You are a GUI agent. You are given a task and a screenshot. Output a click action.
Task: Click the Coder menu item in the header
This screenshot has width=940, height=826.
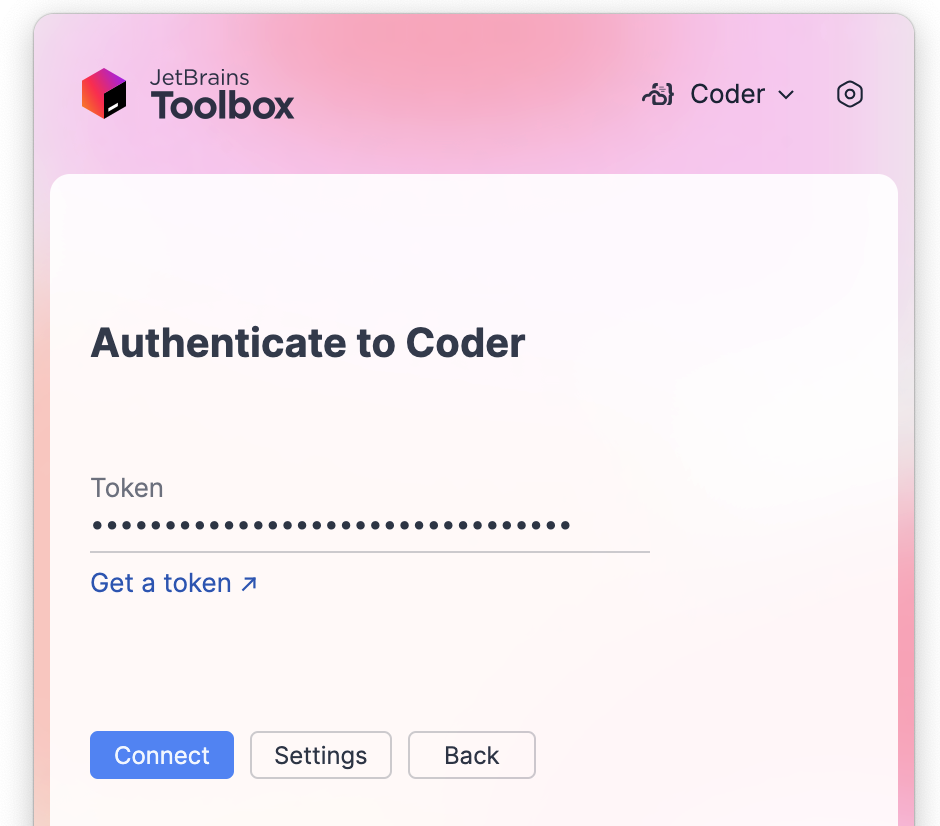(x=727, y=93)
